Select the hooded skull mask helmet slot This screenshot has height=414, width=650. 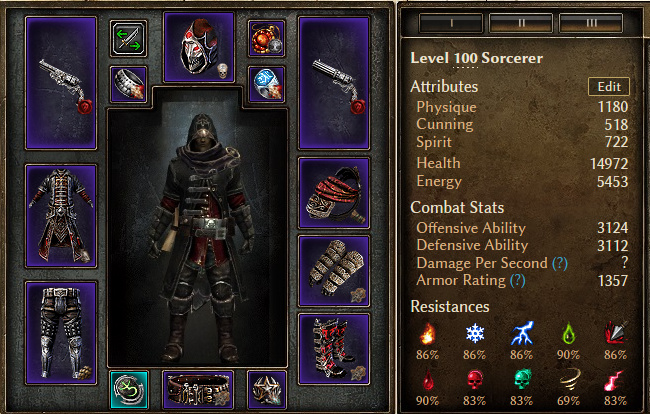coord(199,47)
